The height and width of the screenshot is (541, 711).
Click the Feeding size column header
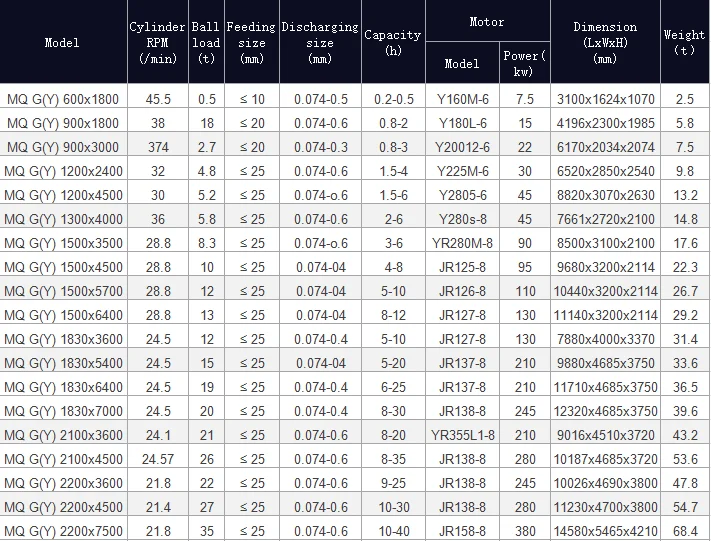252,42
